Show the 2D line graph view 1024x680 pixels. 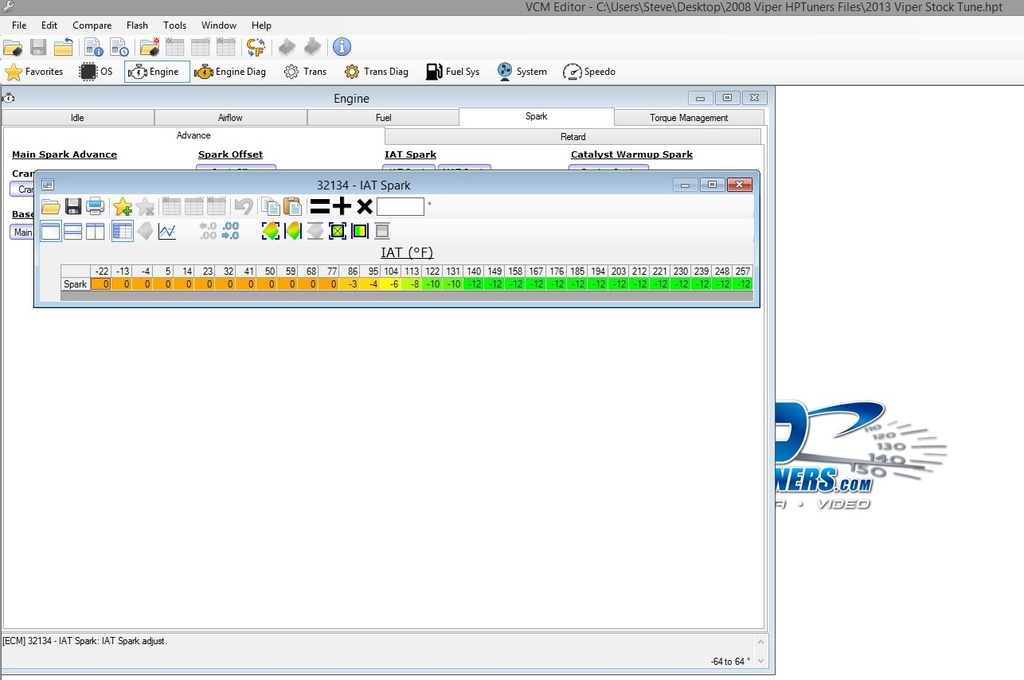coord(167,232)
